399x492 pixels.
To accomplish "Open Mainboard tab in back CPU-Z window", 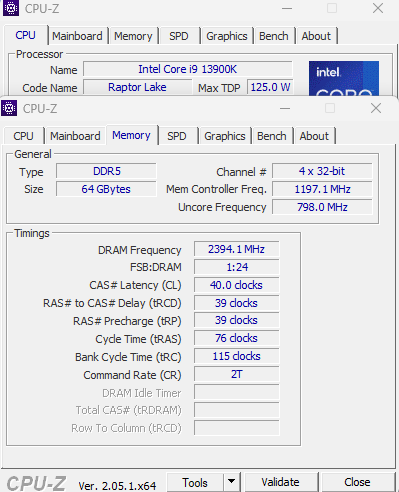I will [x=77, y=36].
